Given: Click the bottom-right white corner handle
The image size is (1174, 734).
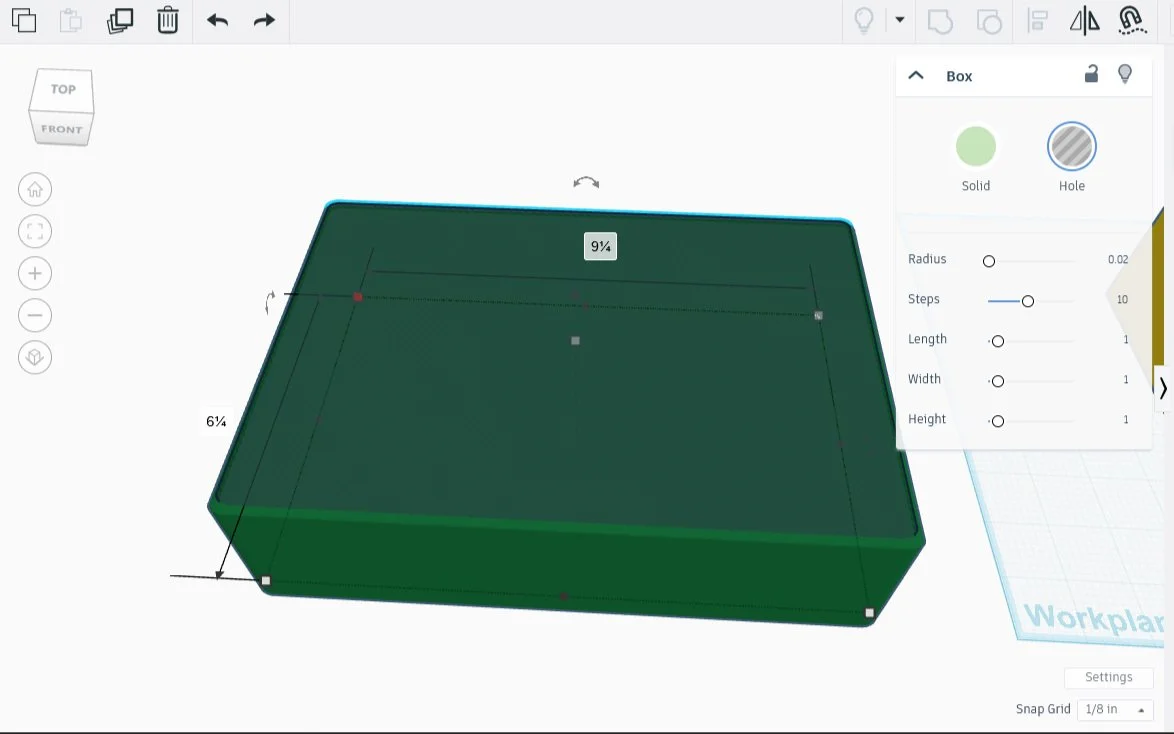Looking at the screenshot, I should [x=869, y=613].
